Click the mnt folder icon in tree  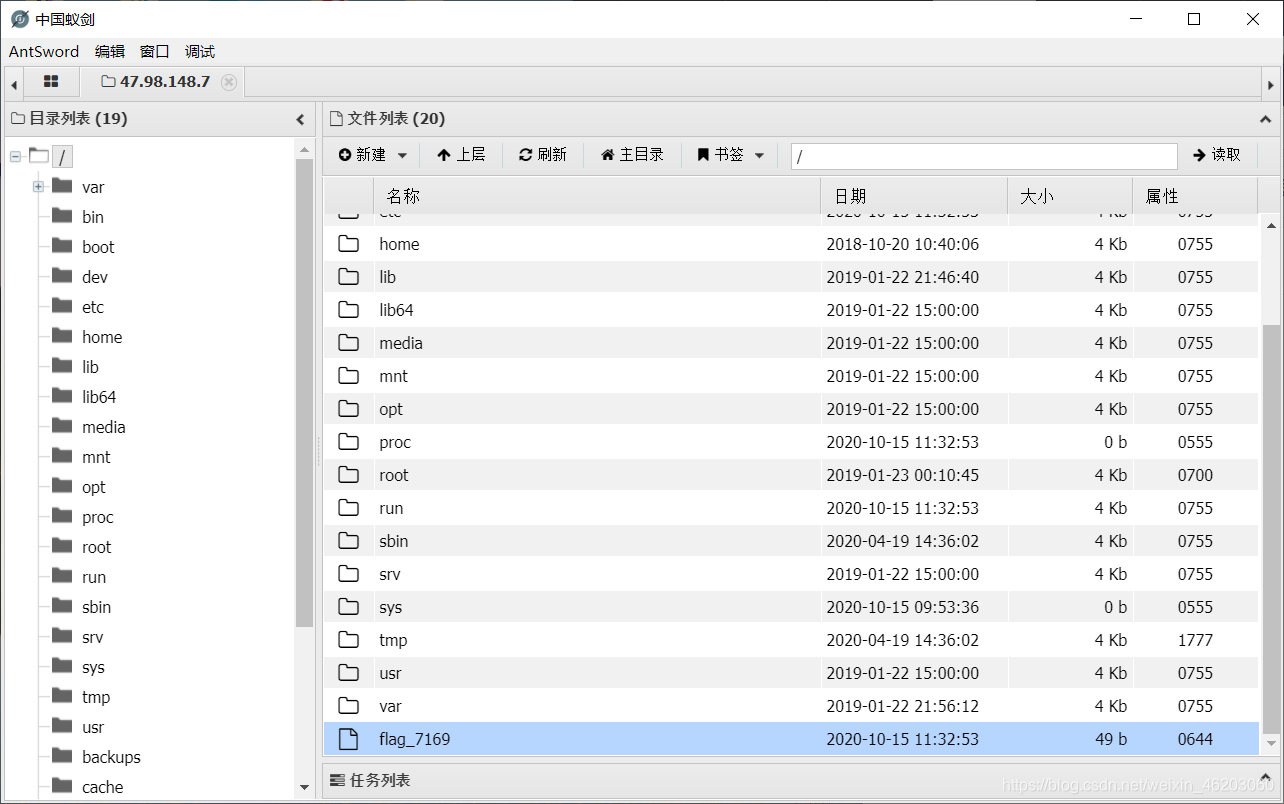pos(62,456)
